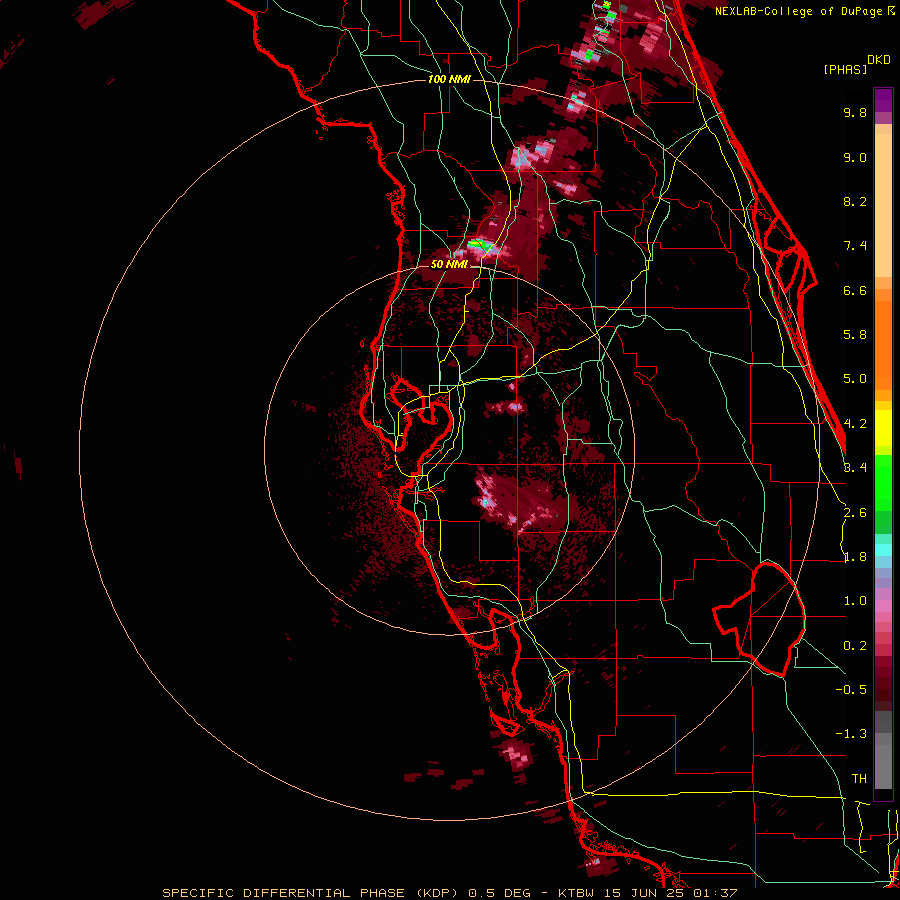This screenshot has height=900, width=900.
Task: Click the 5.0 scale value
Action: pos(855,379)
